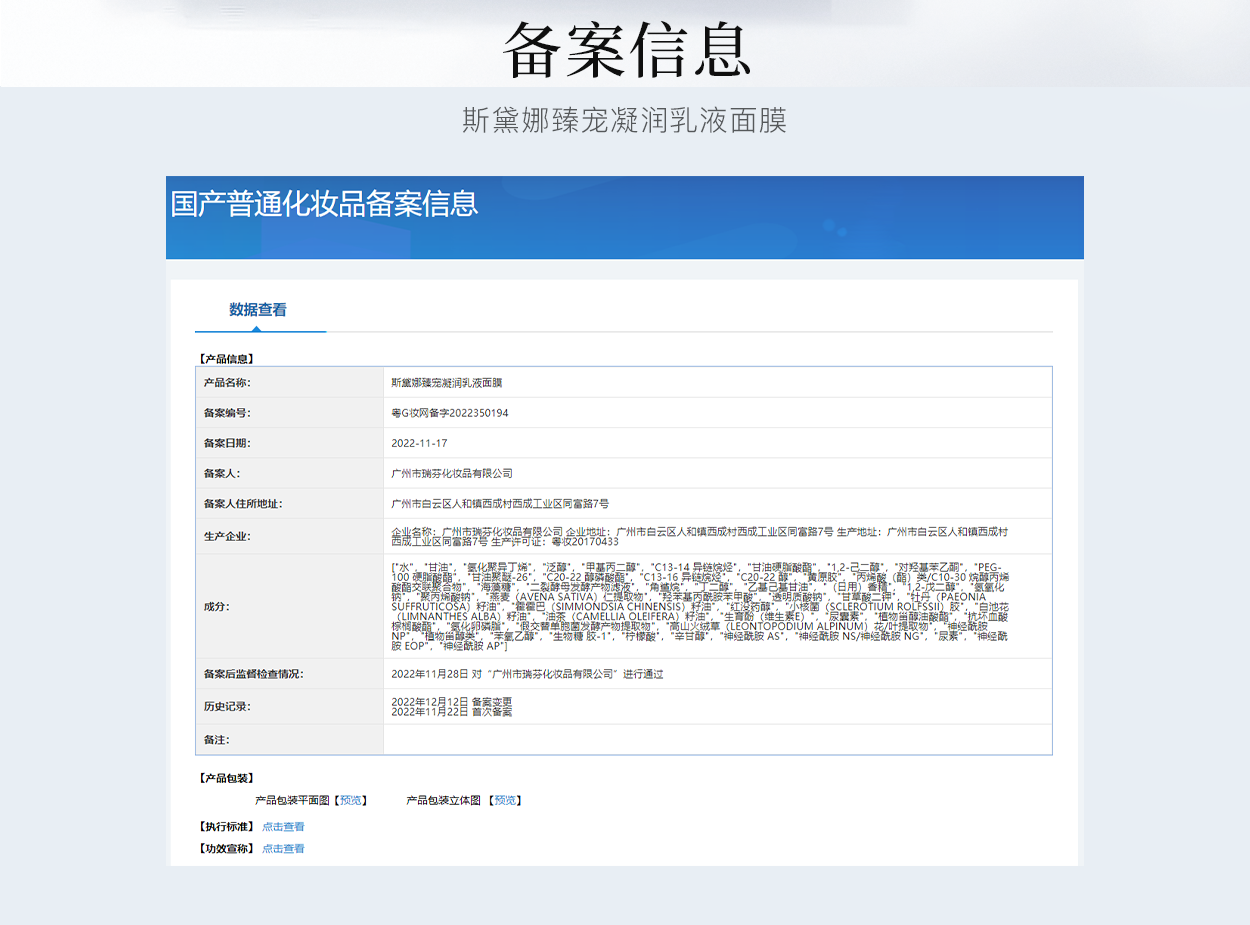
Task: Preview the 产品包装平面图 image
Action: coord(351,800)
